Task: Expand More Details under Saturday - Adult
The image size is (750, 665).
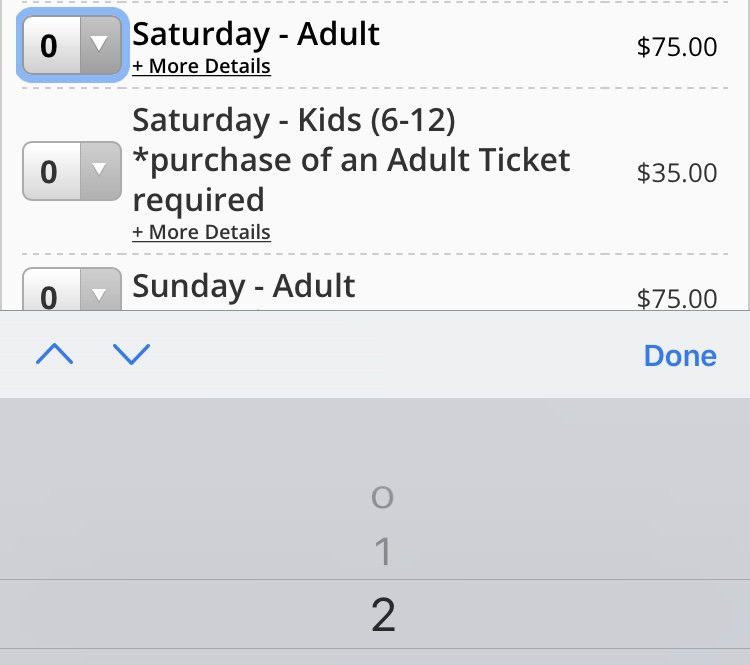Action: pyautogui.click(x=201, y=67)
